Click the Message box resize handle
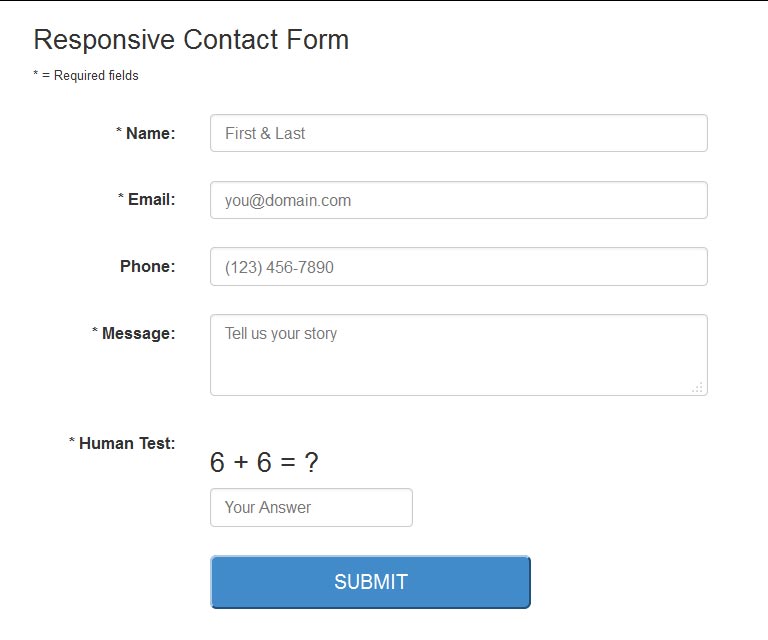This screenshot has height=640, width=768. [697, 387]
